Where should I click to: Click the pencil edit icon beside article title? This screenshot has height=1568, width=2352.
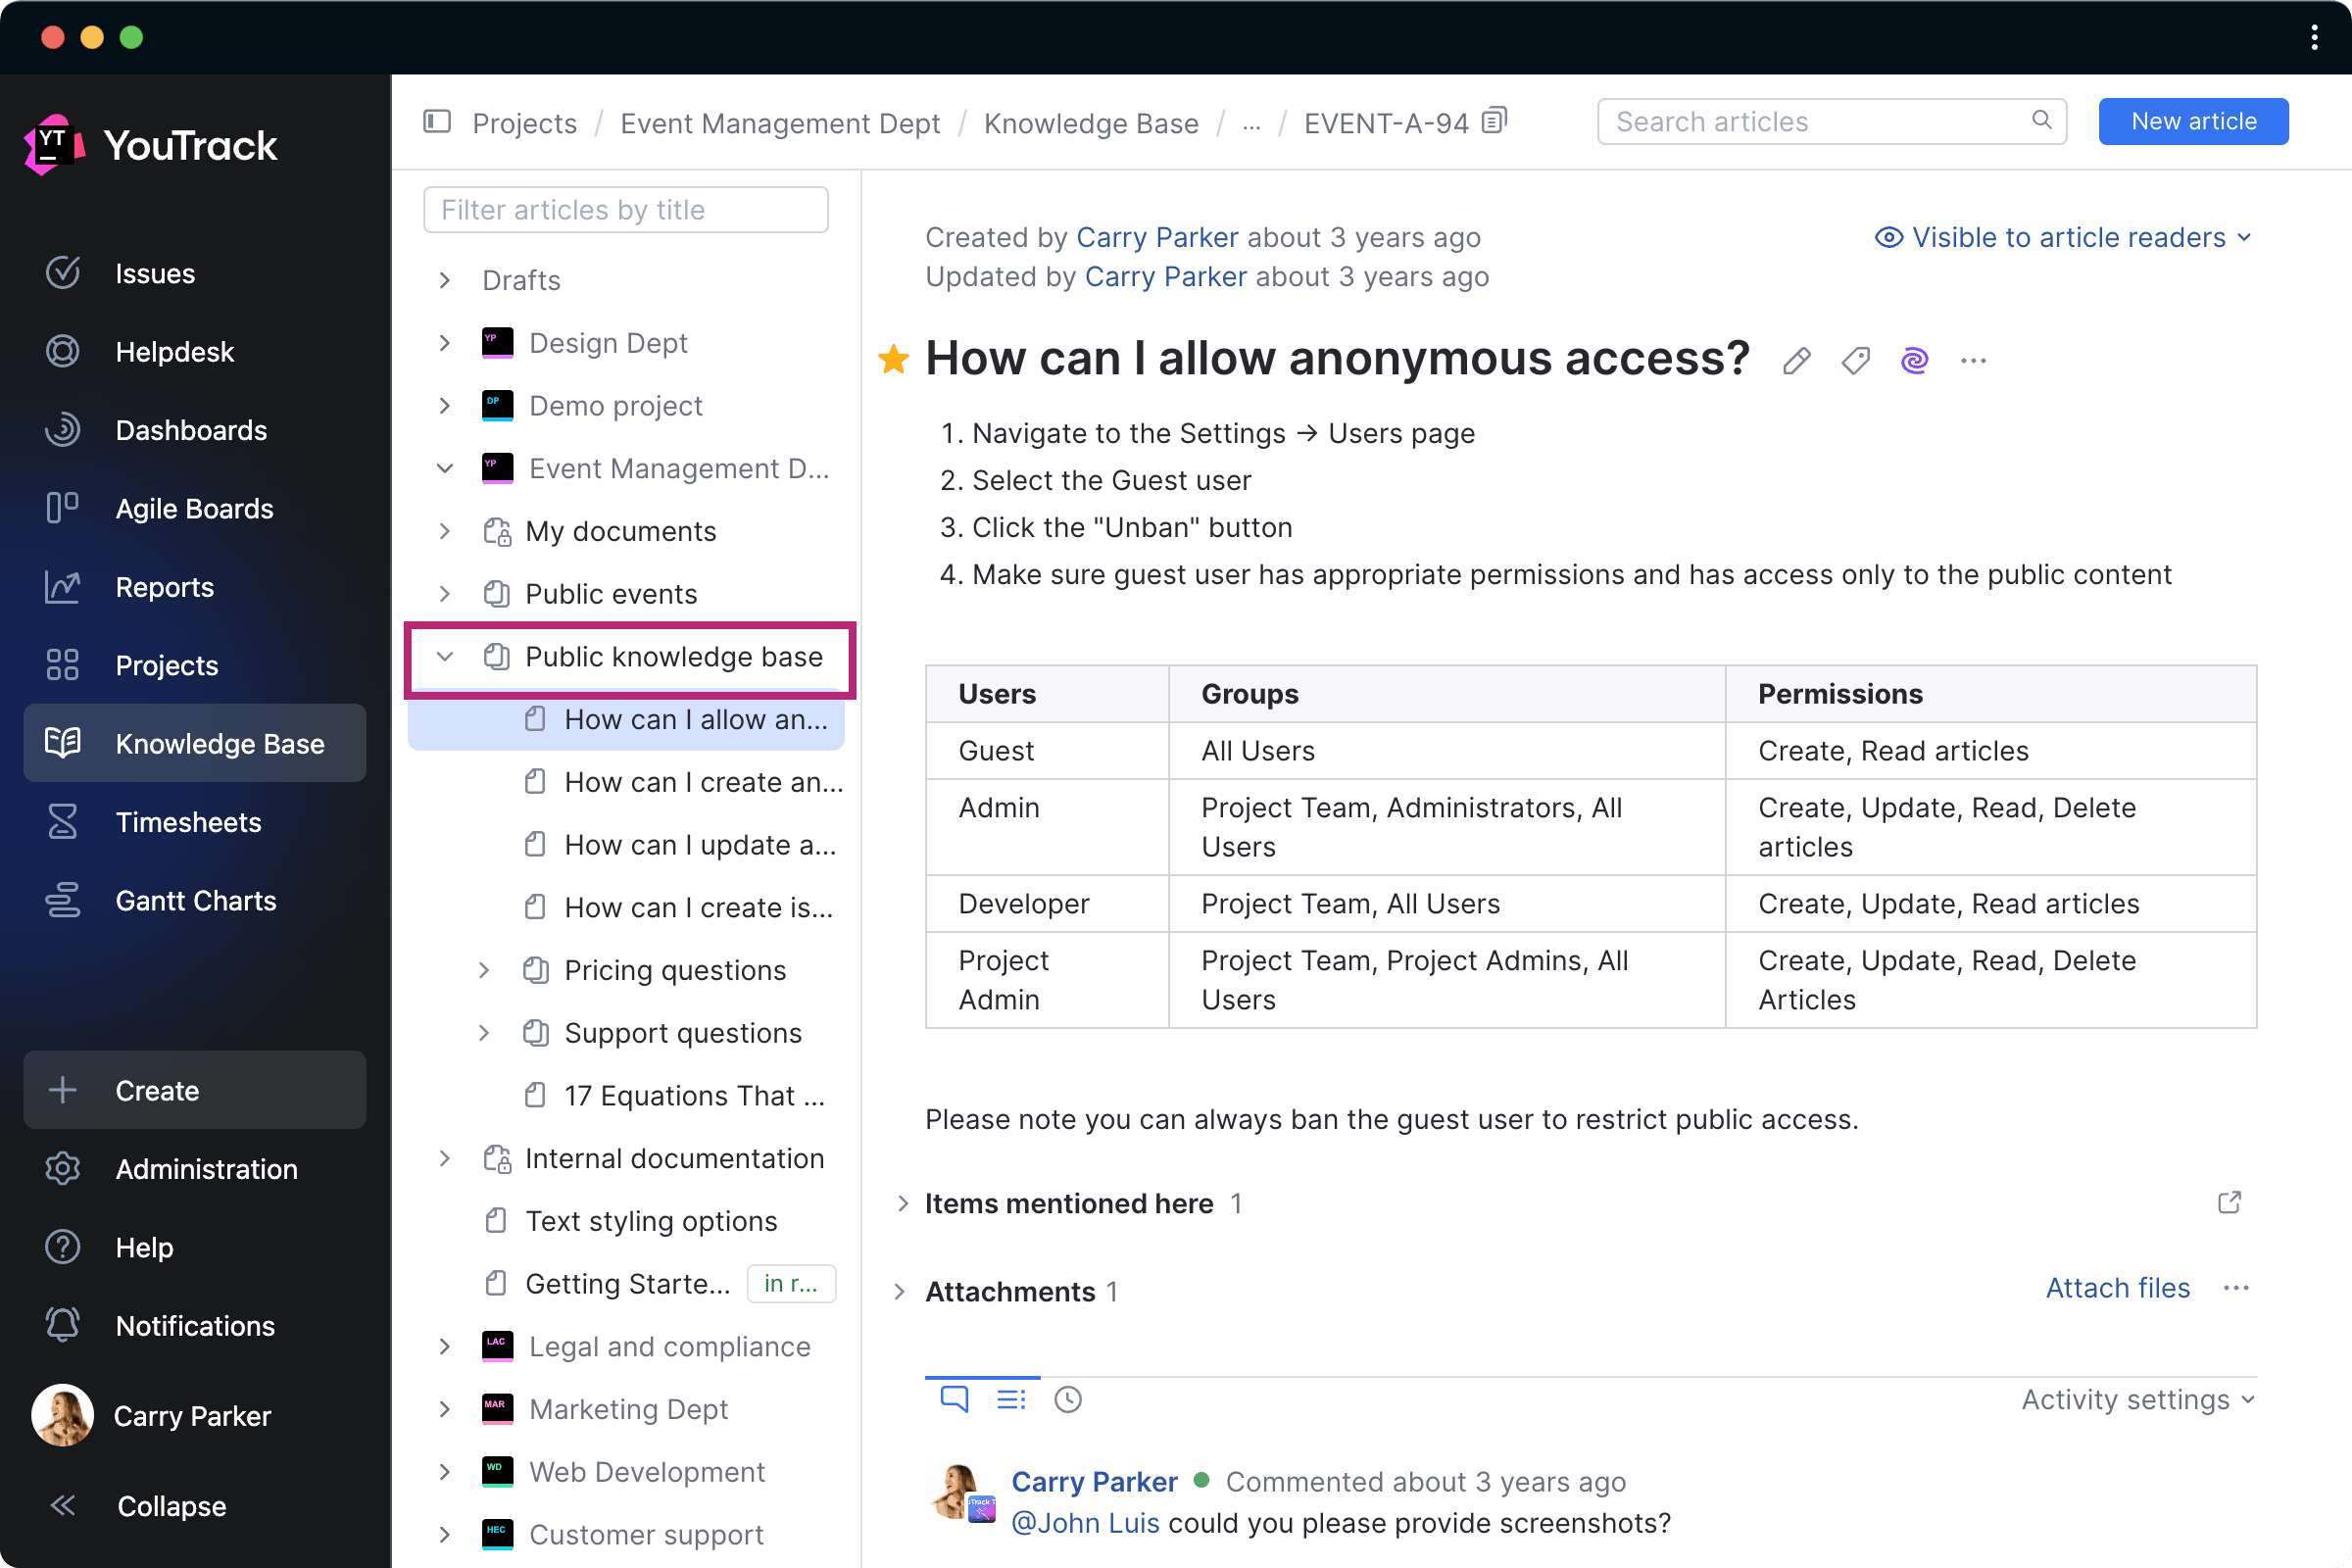pos(1796,361)
